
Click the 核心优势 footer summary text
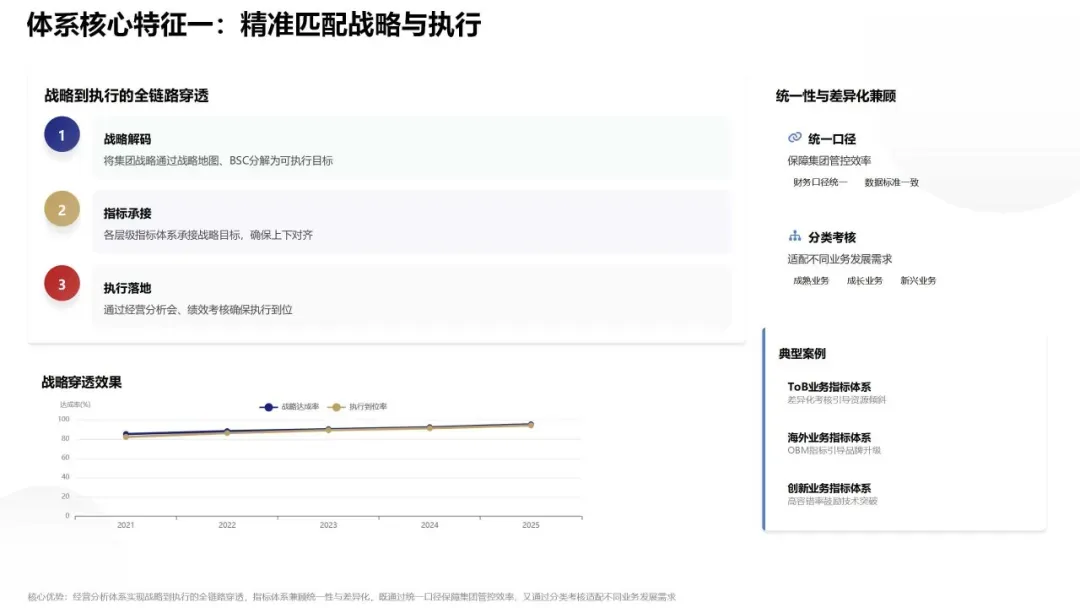point(352,597)
